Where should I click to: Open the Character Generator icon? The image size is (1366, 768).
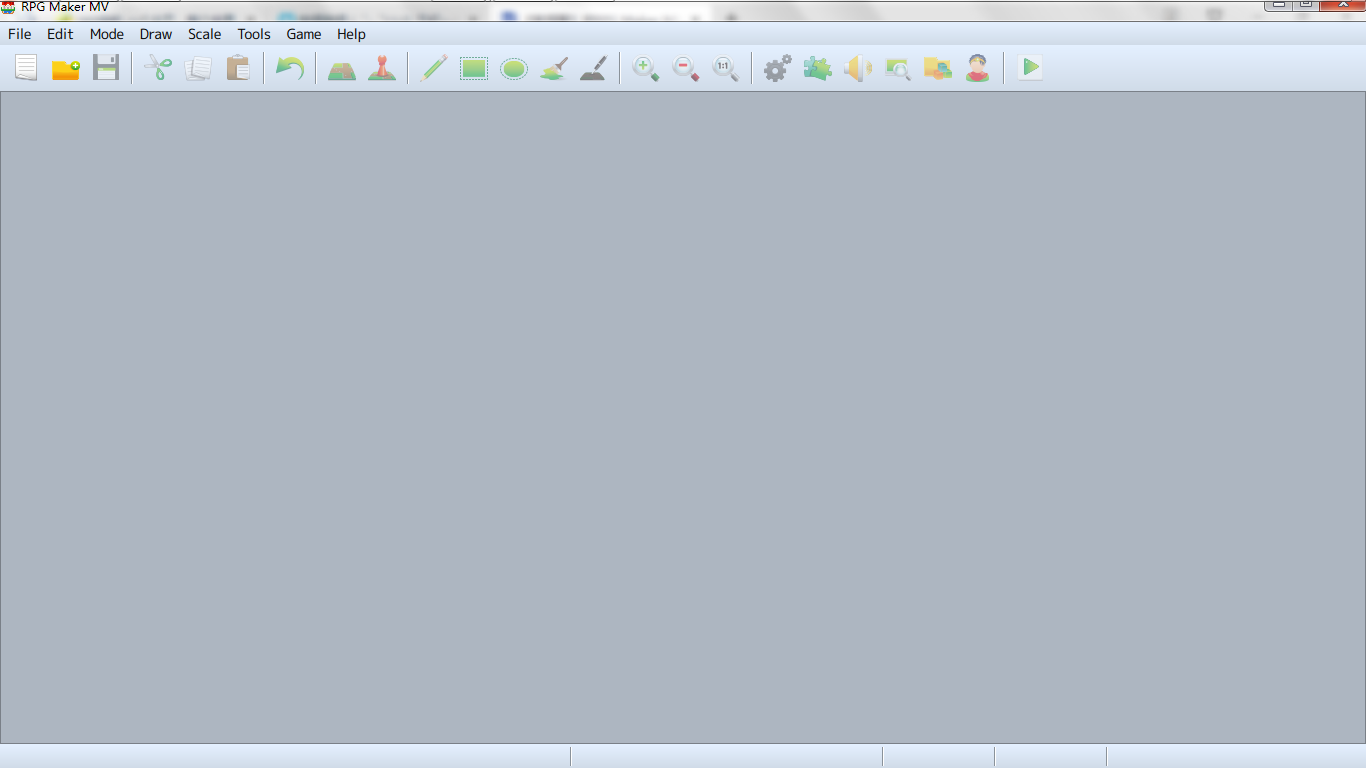click(978, 68)
